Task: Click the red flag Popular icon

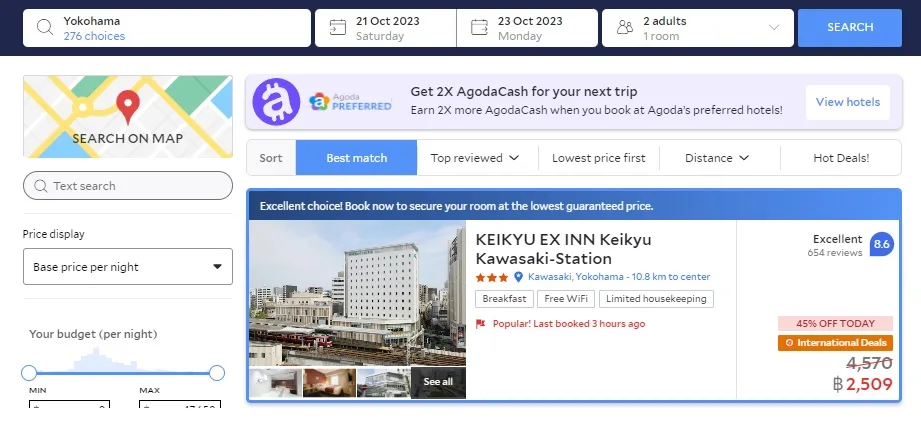Action: [x=480, y=323]
